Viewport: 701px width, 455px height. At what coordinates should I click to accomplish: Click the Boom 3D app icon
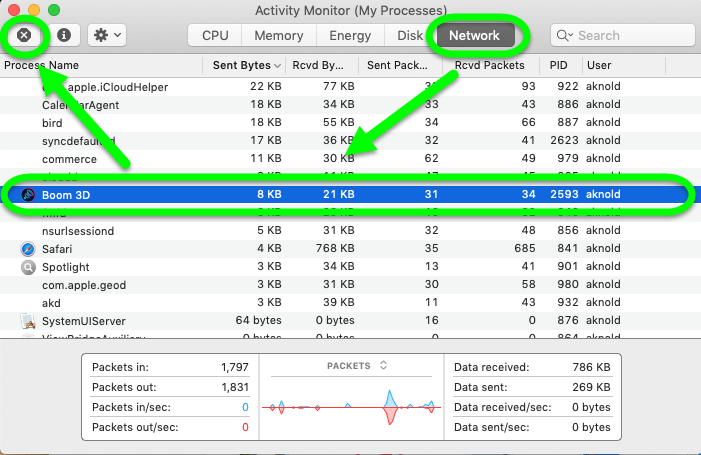coord(28,195)
